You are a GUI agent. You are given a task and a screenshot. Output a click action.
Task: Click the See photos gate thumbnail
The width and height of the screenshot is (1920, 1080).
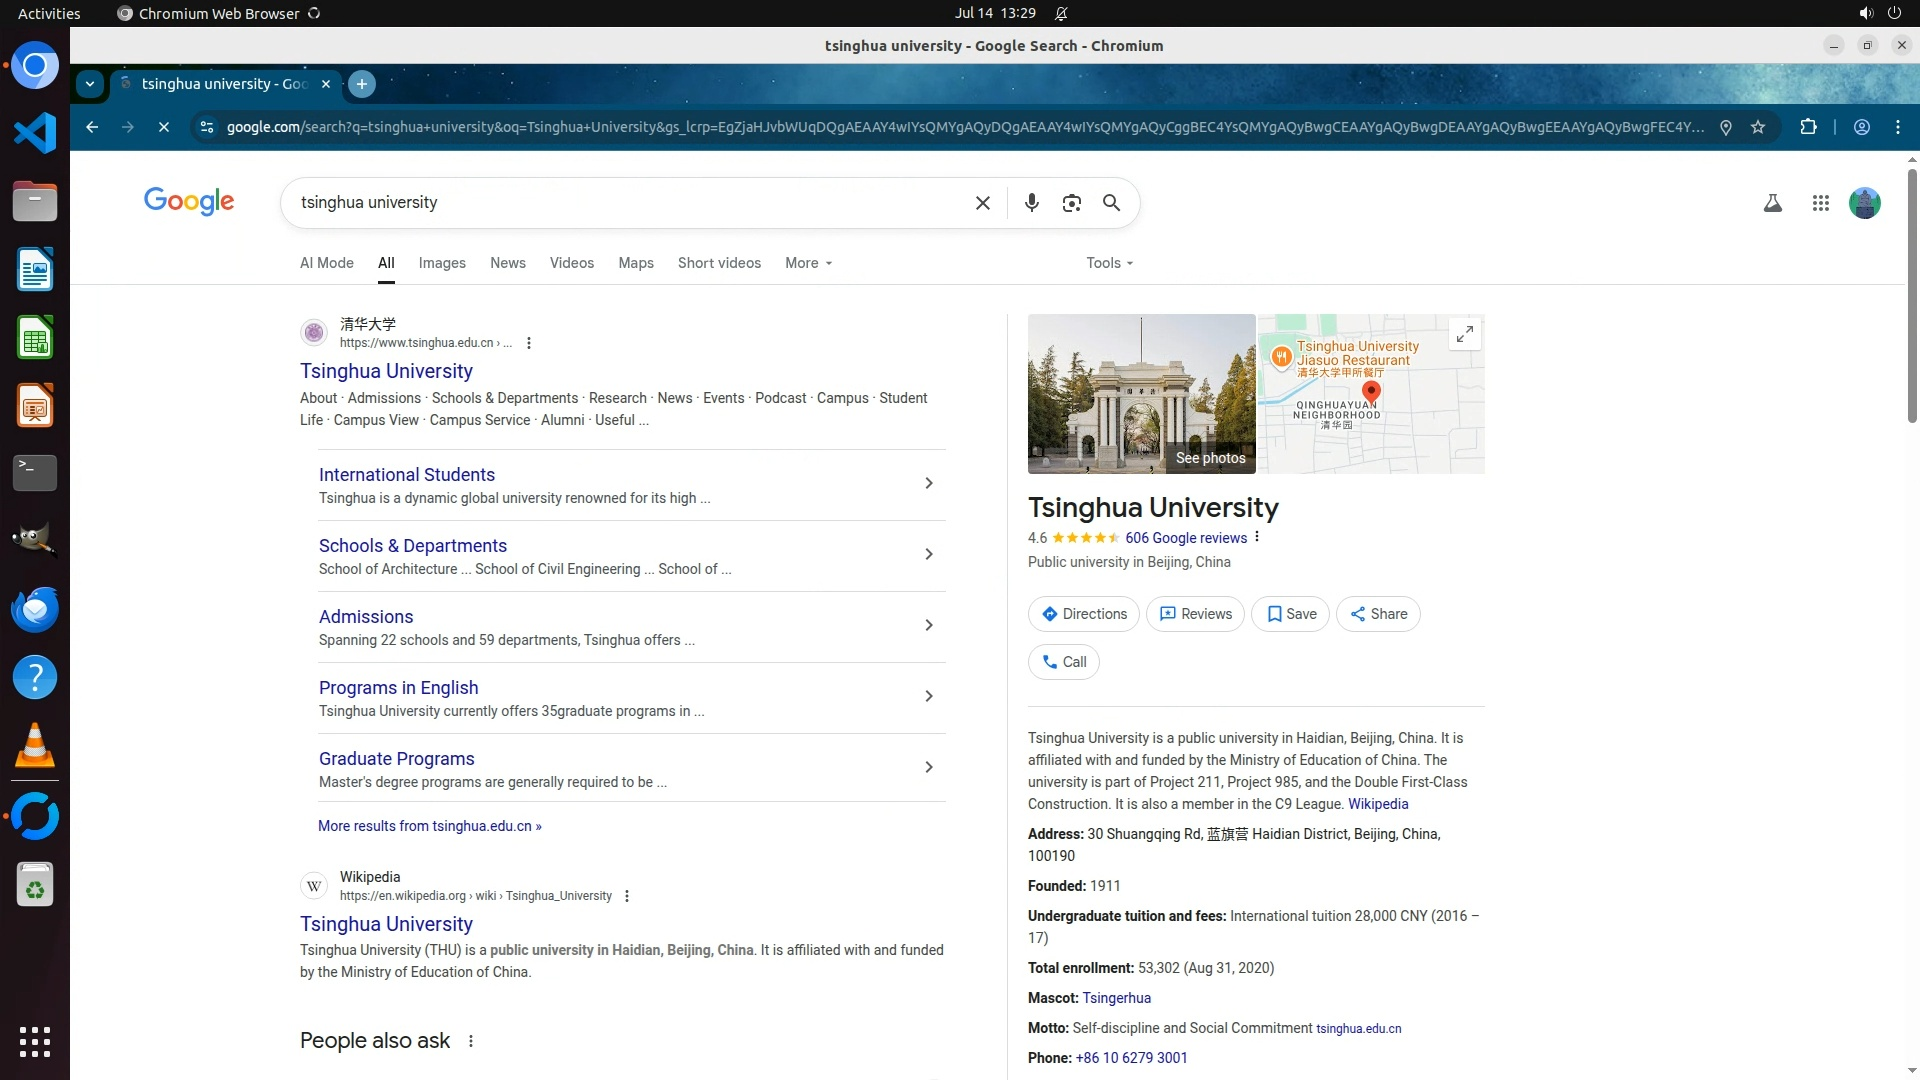1141,394
